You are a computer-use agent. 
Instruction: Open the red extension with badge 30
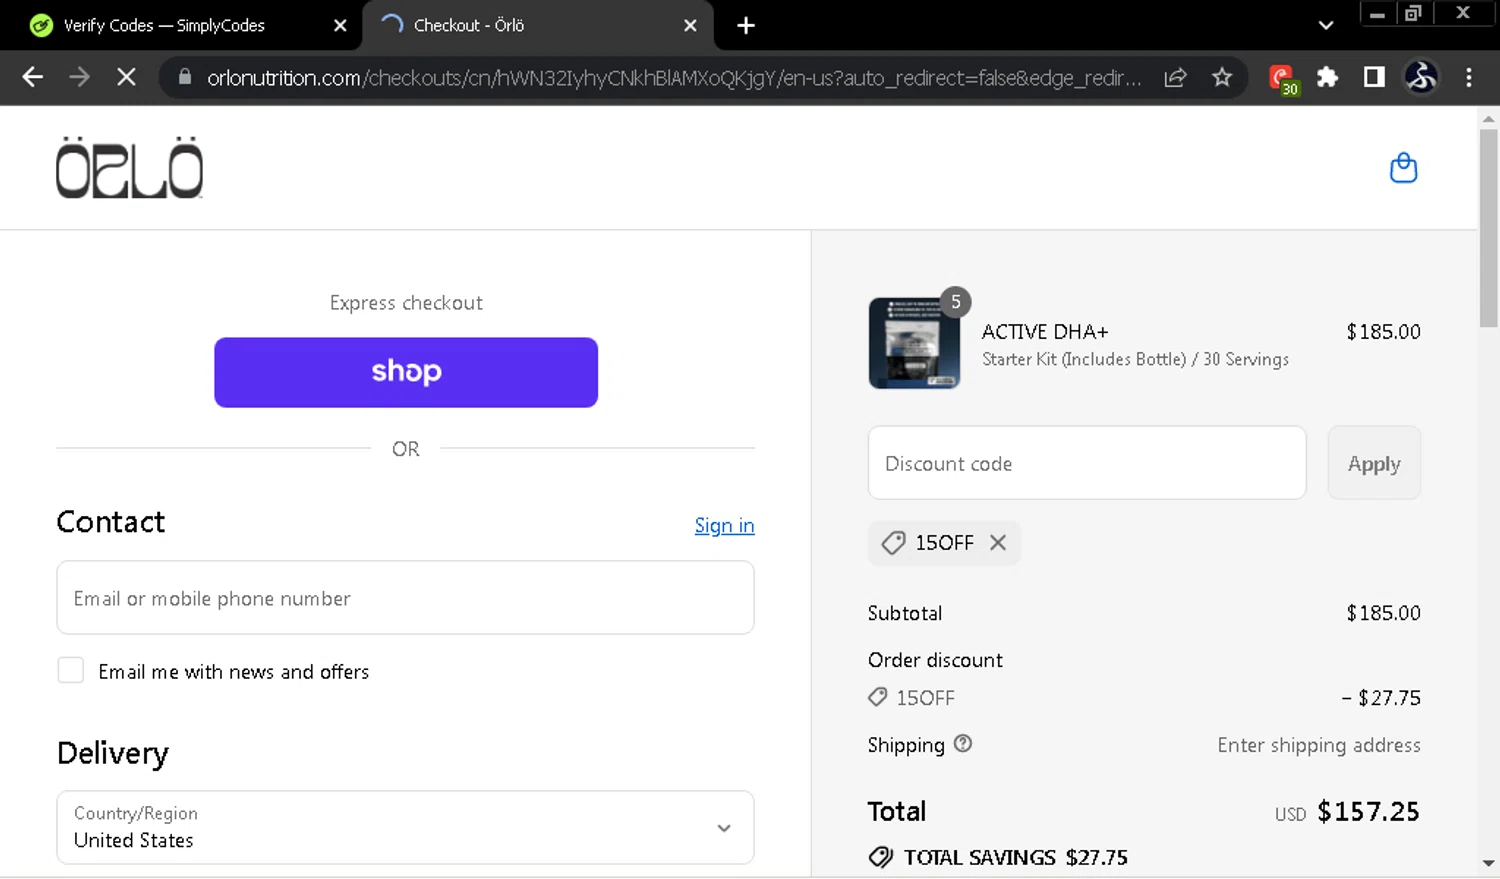tap(1282, 78)
